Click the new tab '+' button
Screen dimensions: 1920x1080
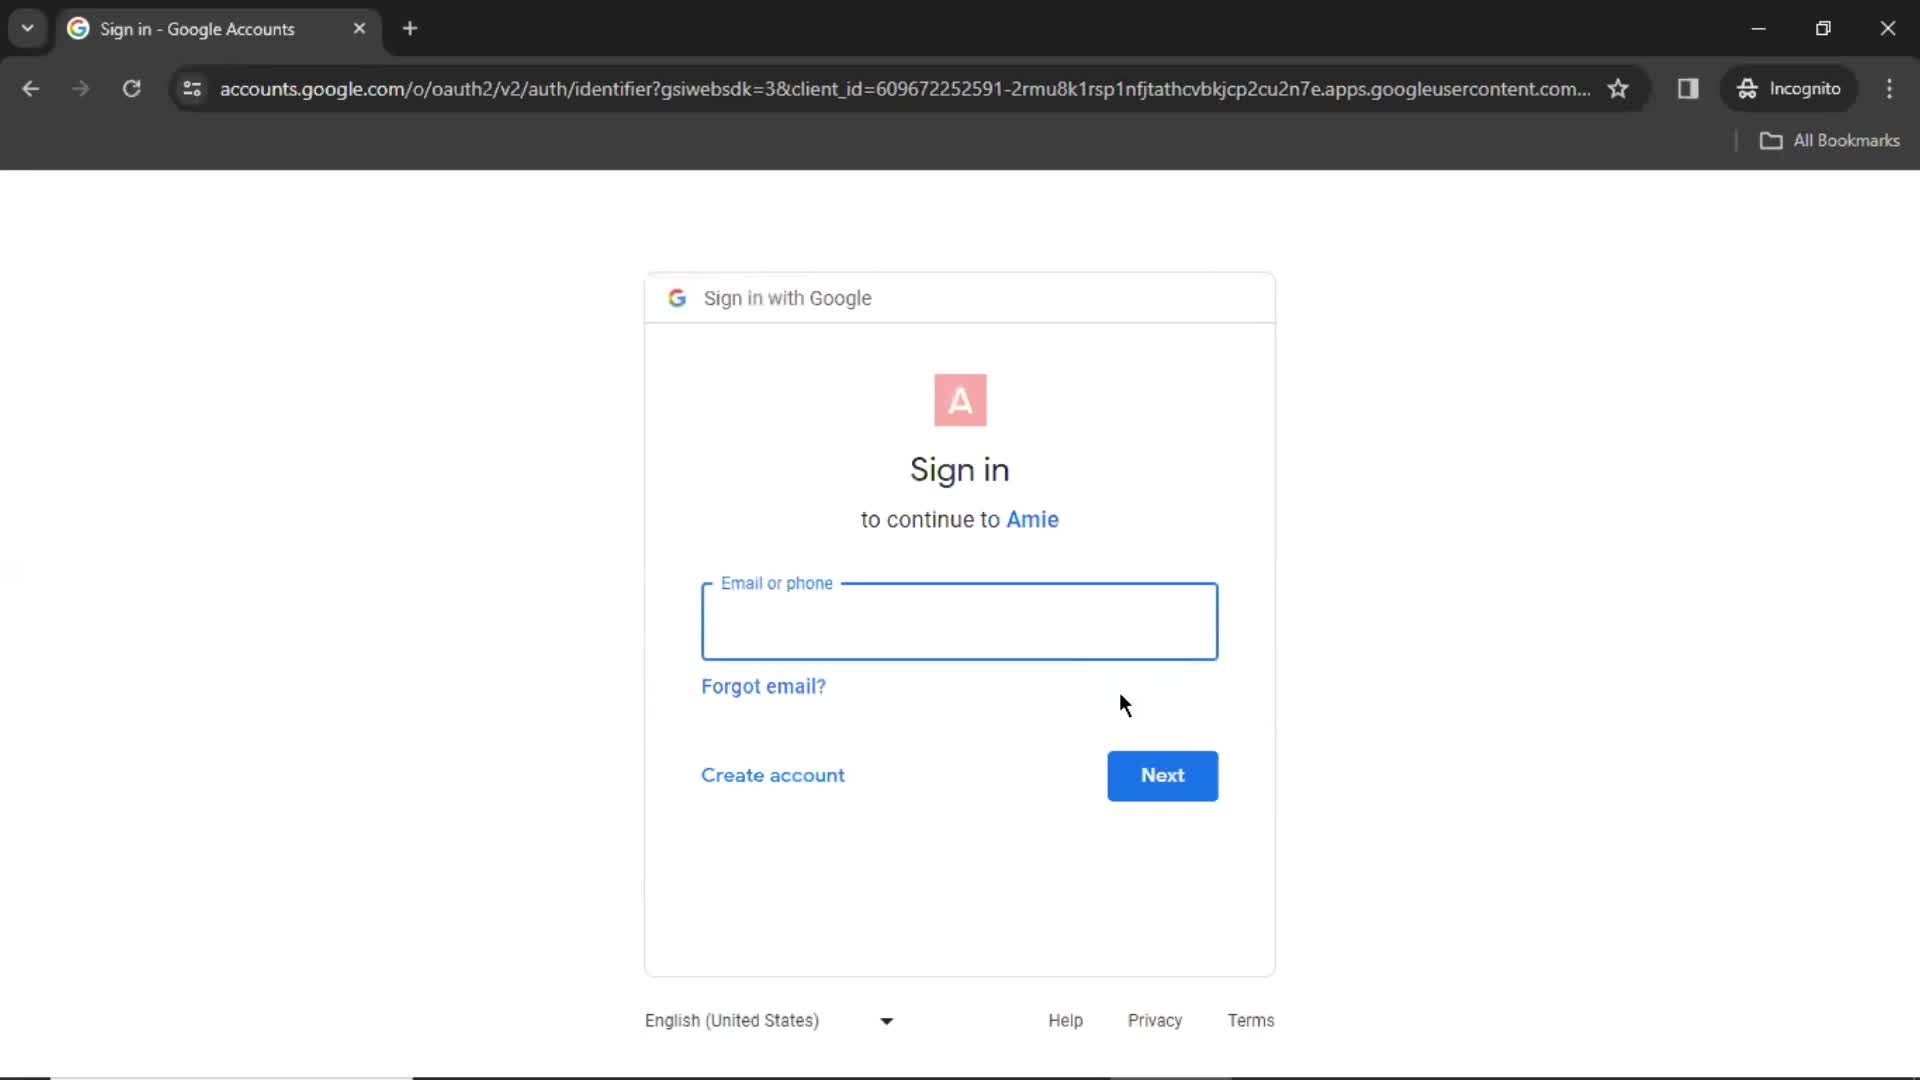pos(410,28)
